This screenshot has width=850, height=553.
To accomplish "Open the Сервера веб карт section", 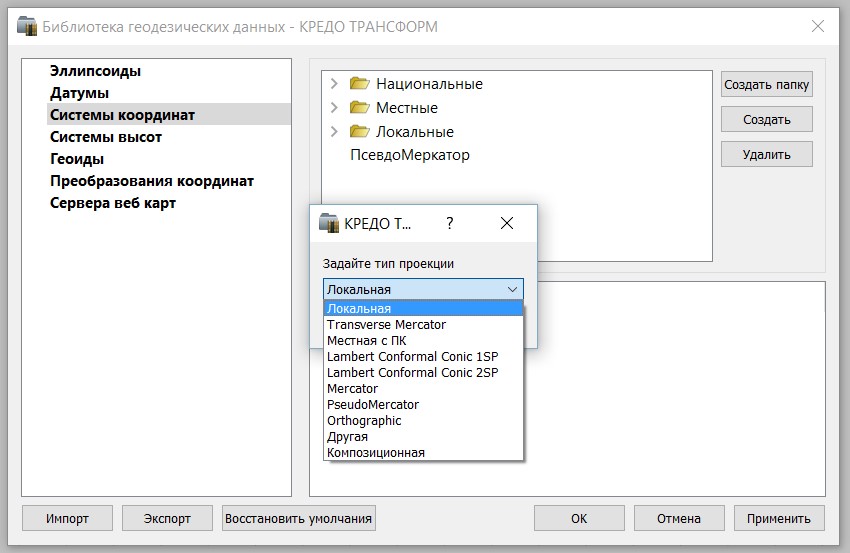I will click(x=113, y=203).
